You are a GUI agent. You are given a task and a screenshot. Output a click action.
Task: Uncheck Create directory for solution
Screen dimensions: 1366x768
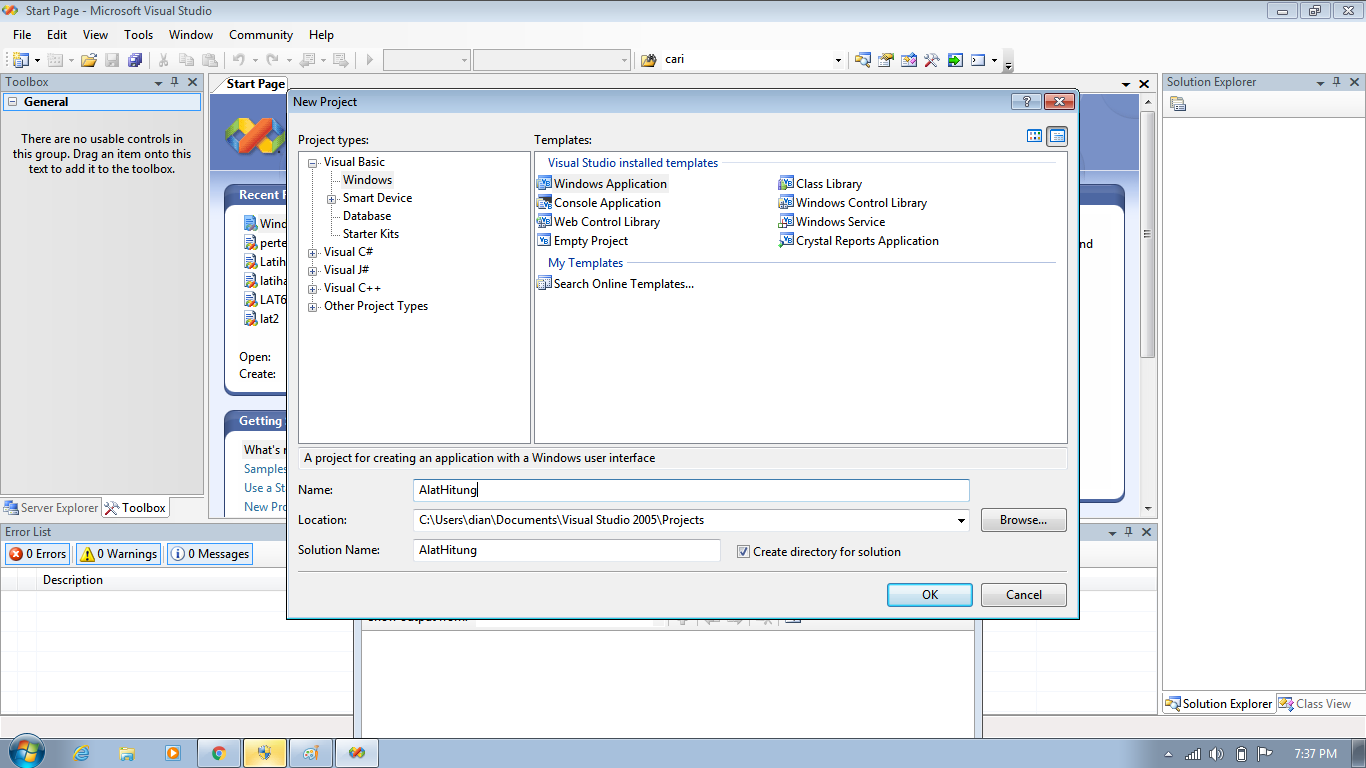(743, 552)
